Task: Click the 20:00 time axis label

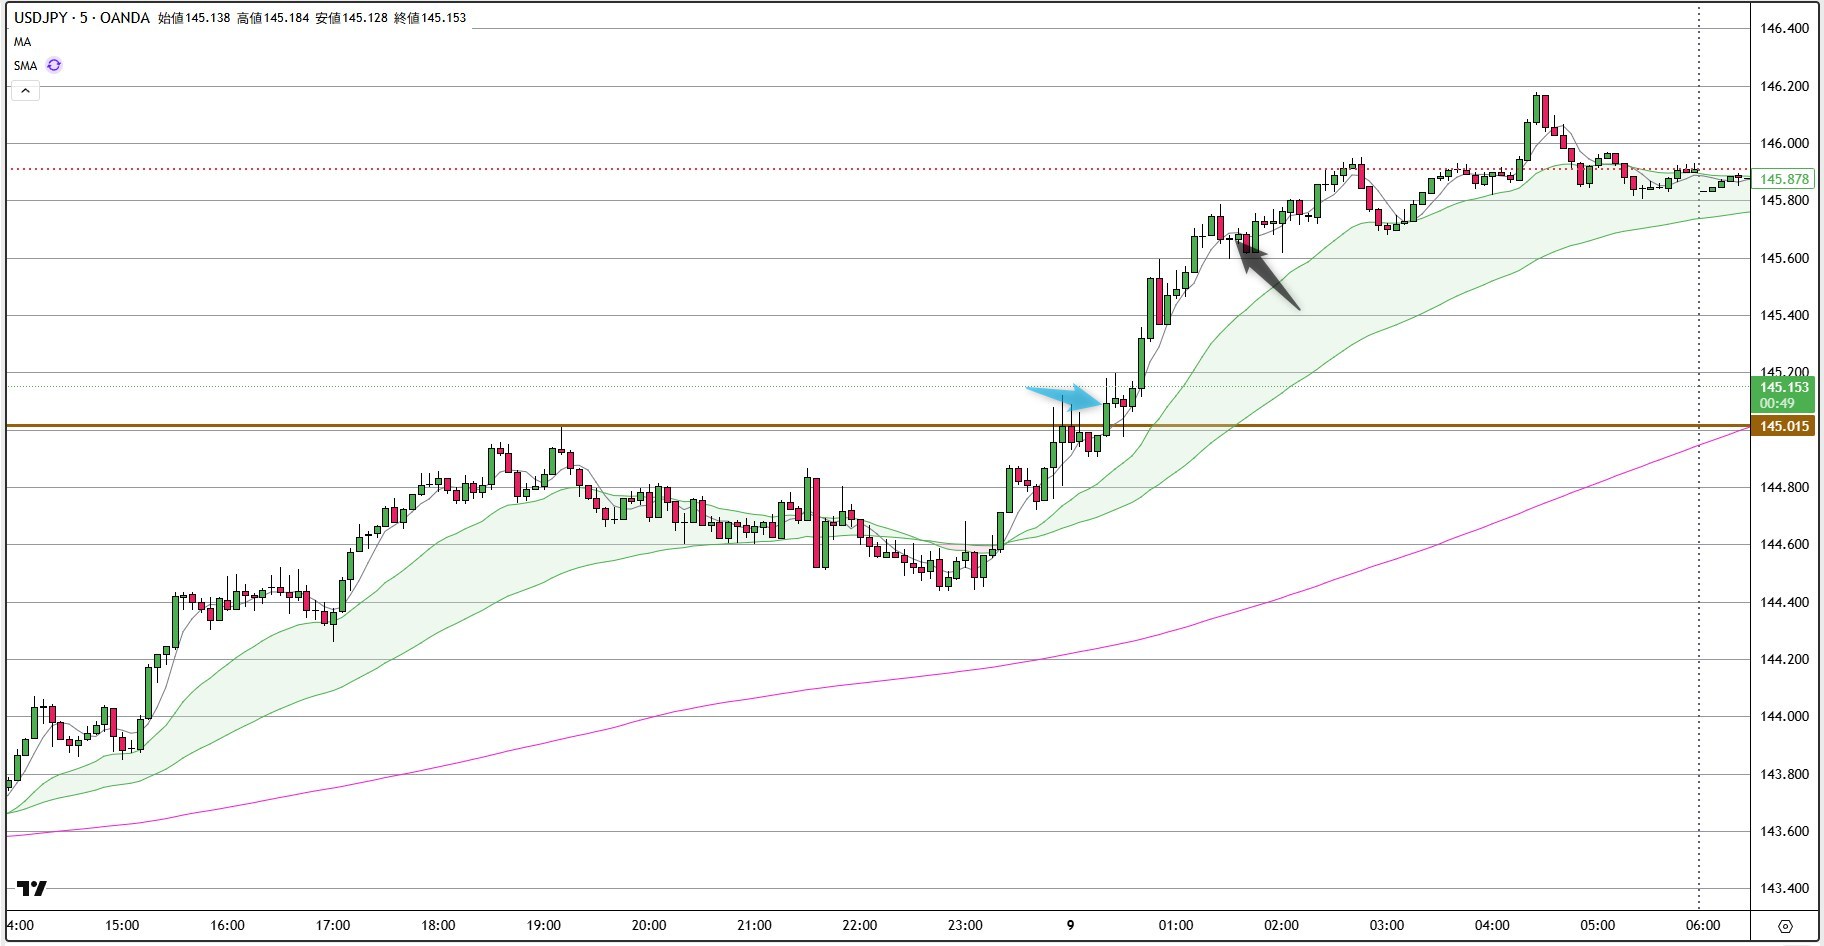Action: pos(649,925)
